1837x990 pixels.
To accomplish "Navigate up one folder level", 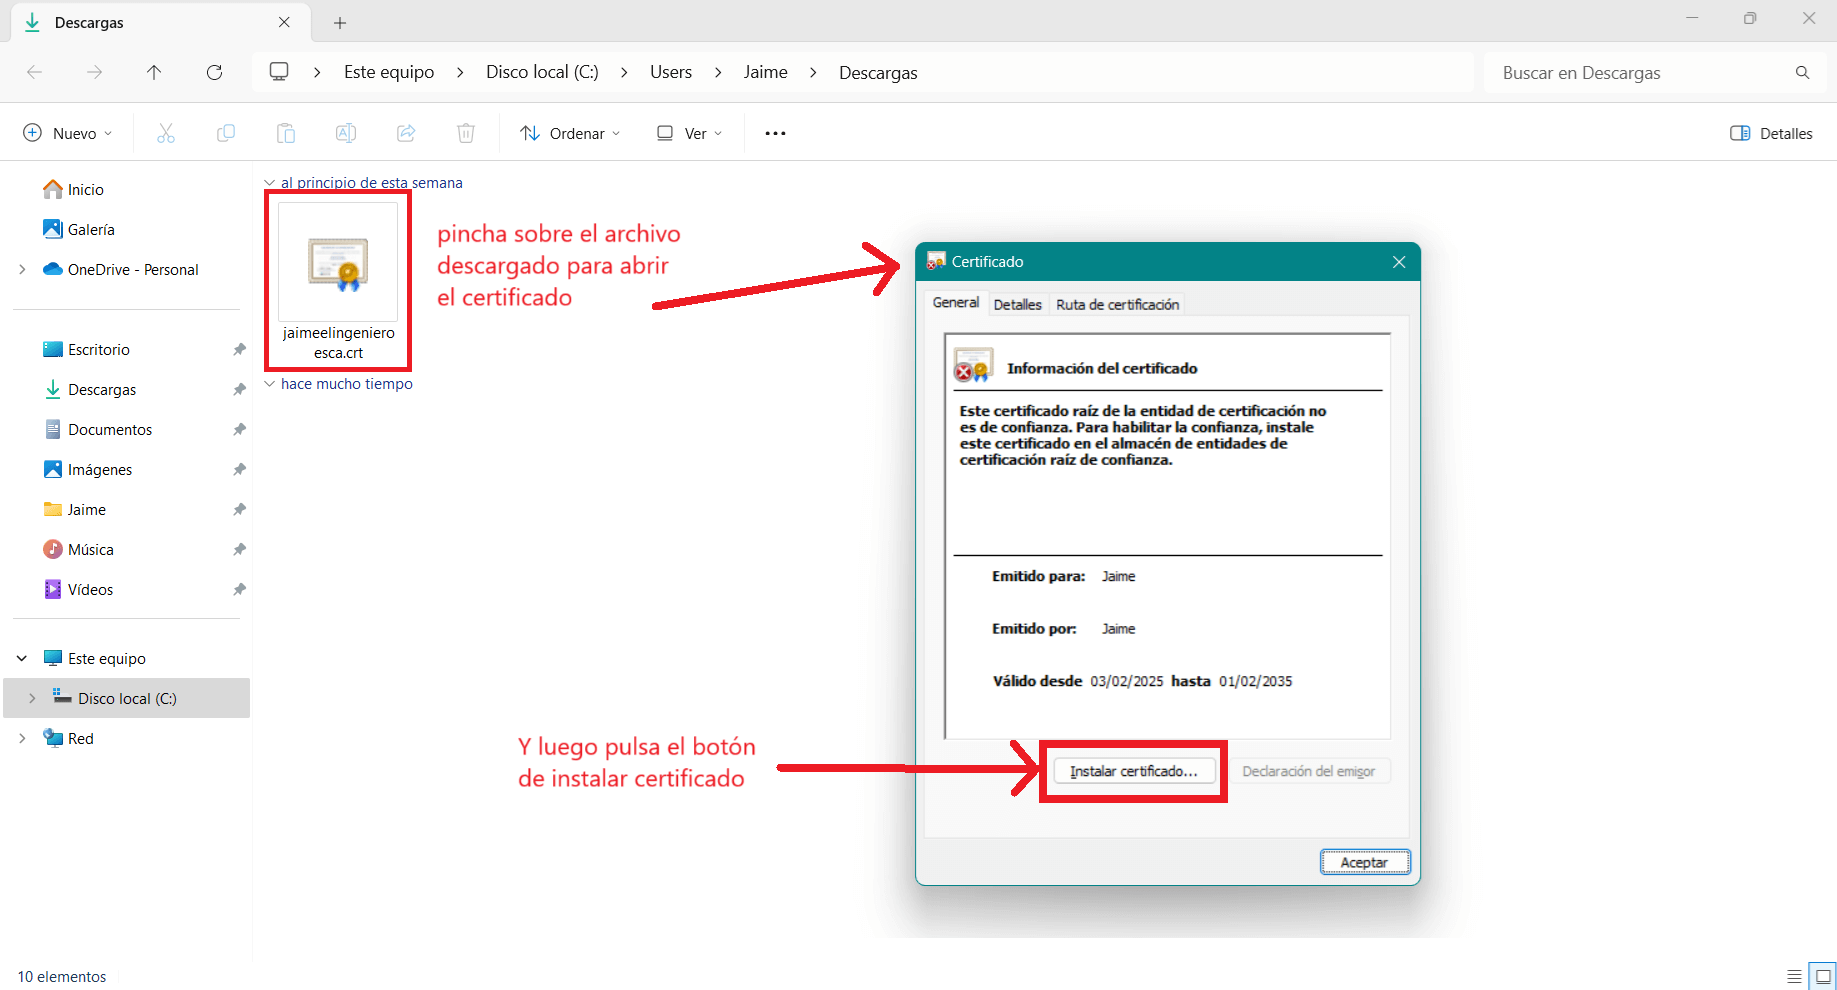I will (154, 72).
